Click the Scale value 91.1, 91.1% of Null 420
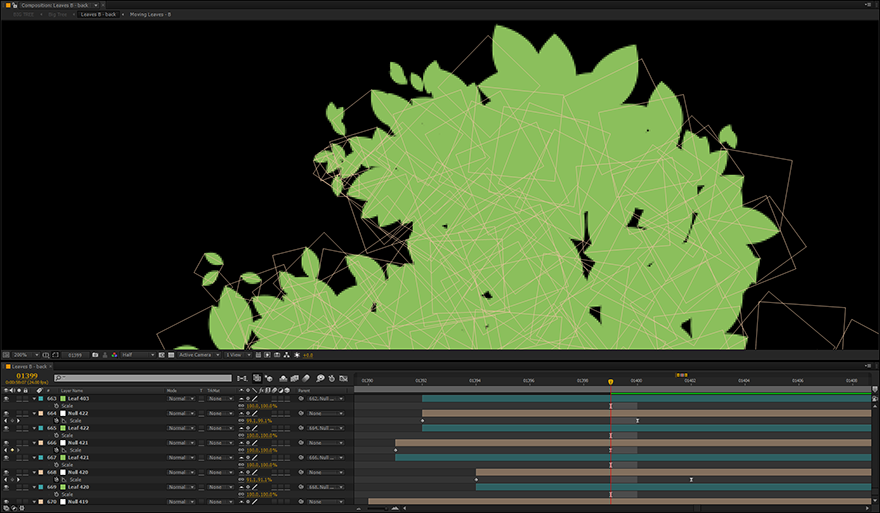Screen dimensions: 880x513 pos(259,480)
